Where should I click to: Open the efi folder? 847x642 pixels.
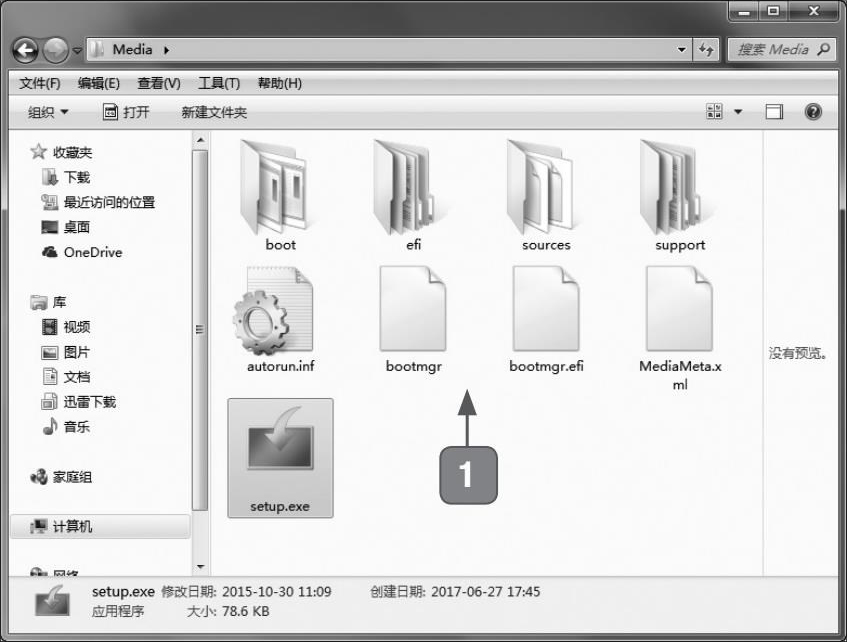pyautogui.click(x=413, y=196)
